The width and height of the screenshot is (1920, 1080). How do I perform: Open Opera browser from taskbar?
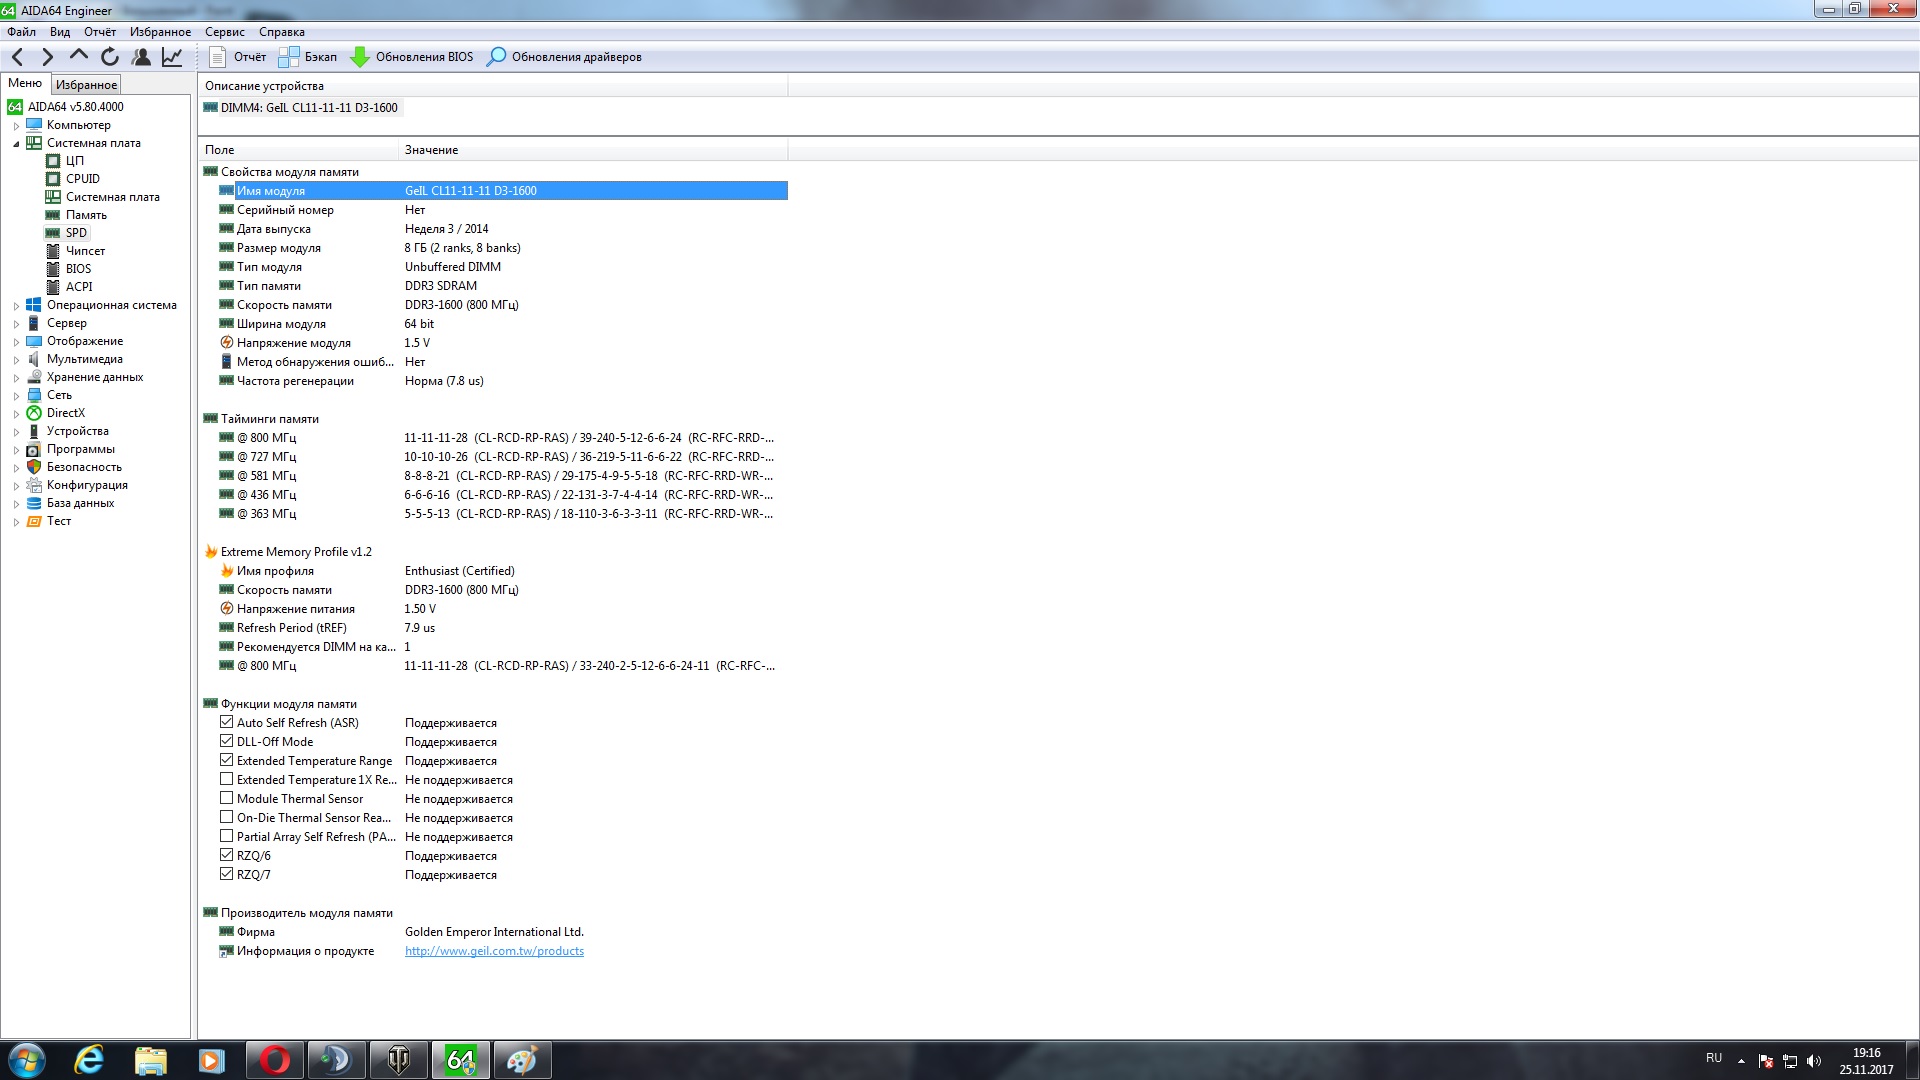point(274,1060)
